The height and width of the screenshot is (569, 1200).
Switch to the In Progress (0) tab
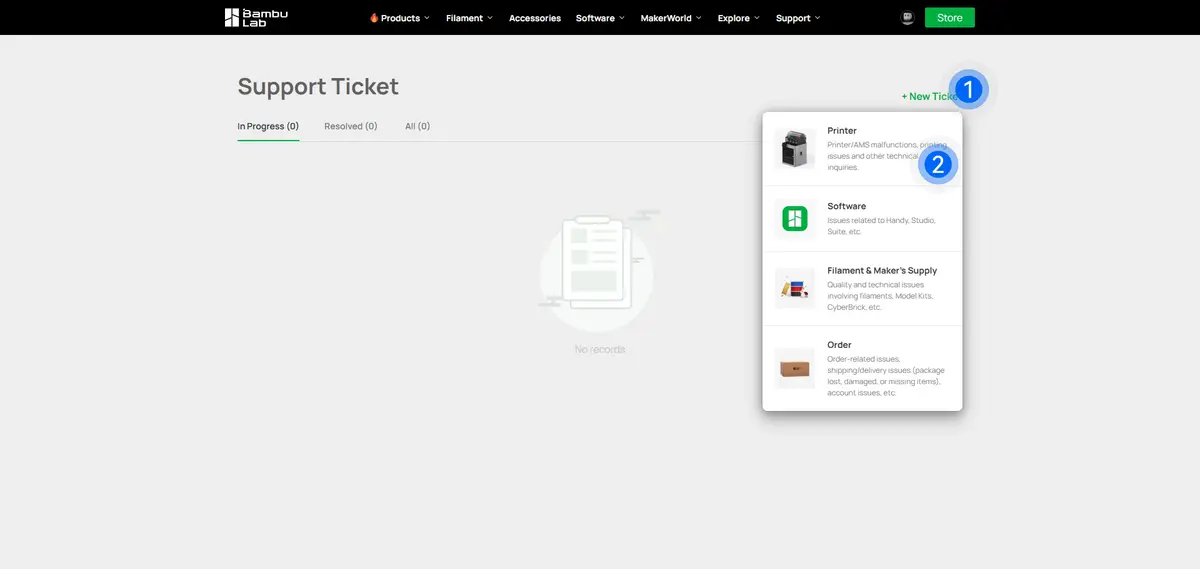268,126
